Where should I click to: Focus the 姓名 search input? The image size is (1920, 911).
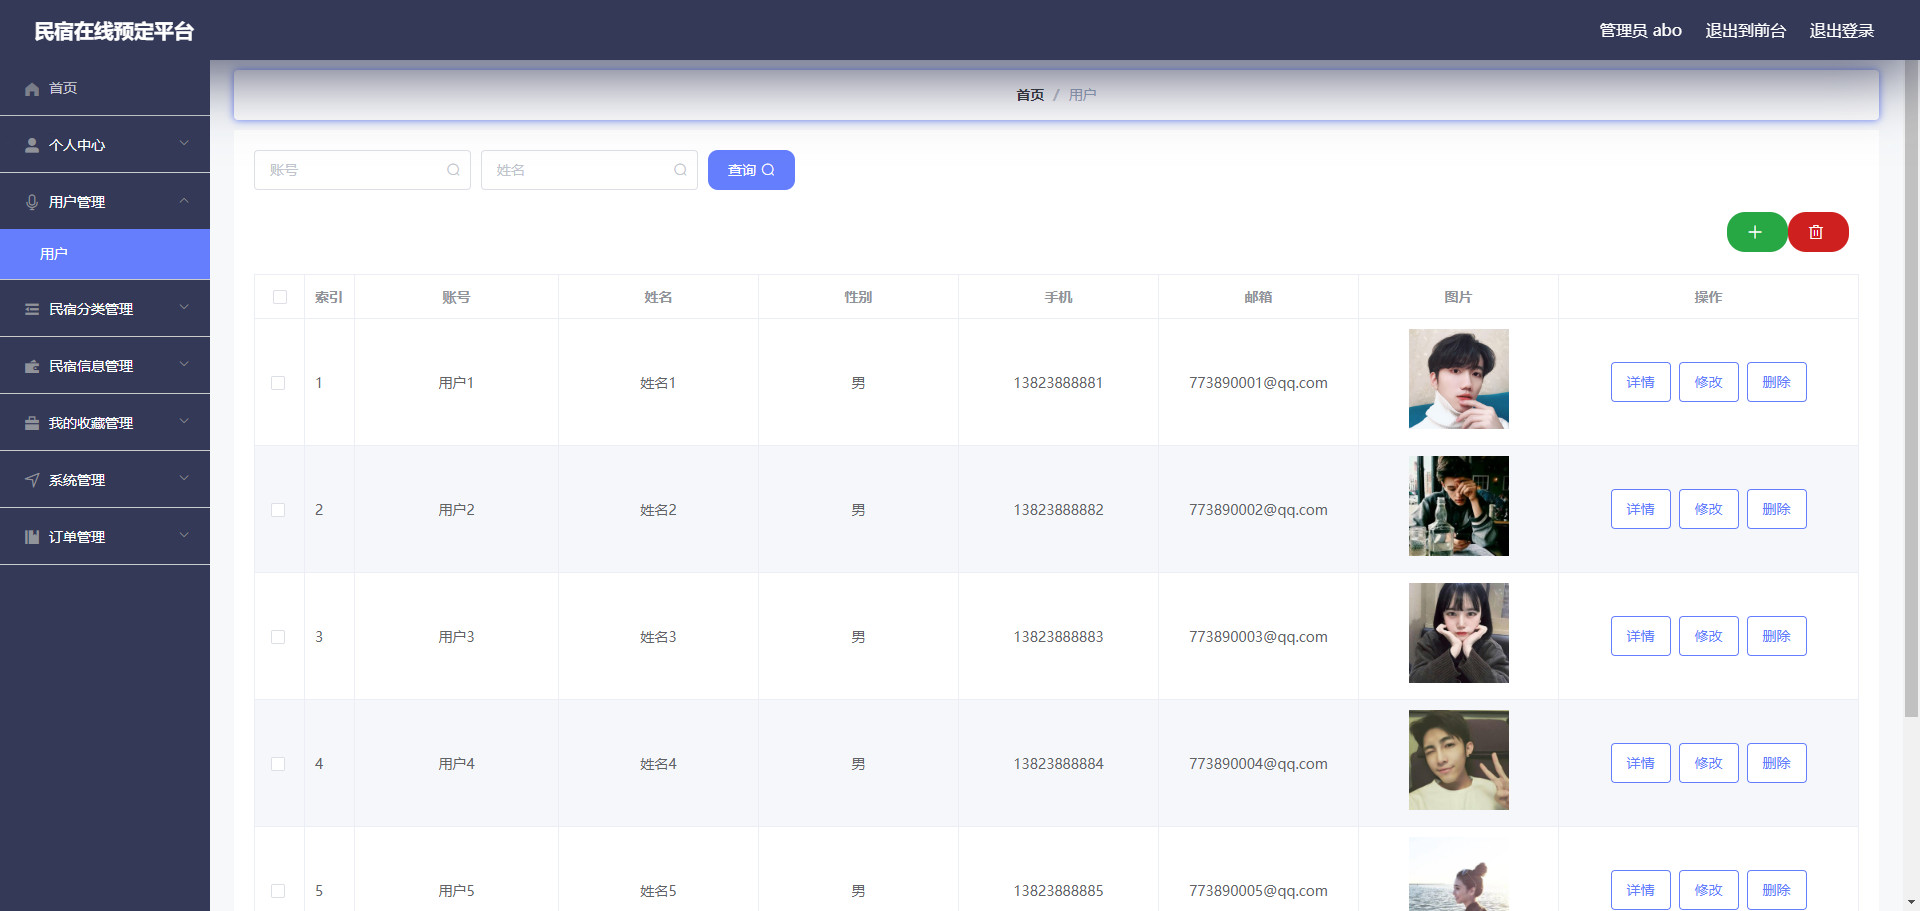tap(589, 170)
